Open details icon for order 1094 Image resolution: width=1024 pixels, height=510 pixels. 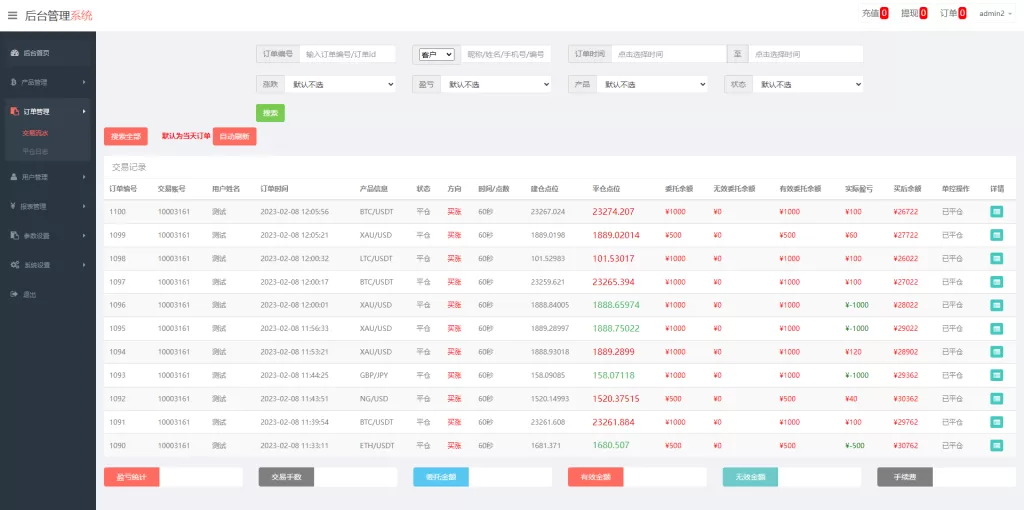997,352
